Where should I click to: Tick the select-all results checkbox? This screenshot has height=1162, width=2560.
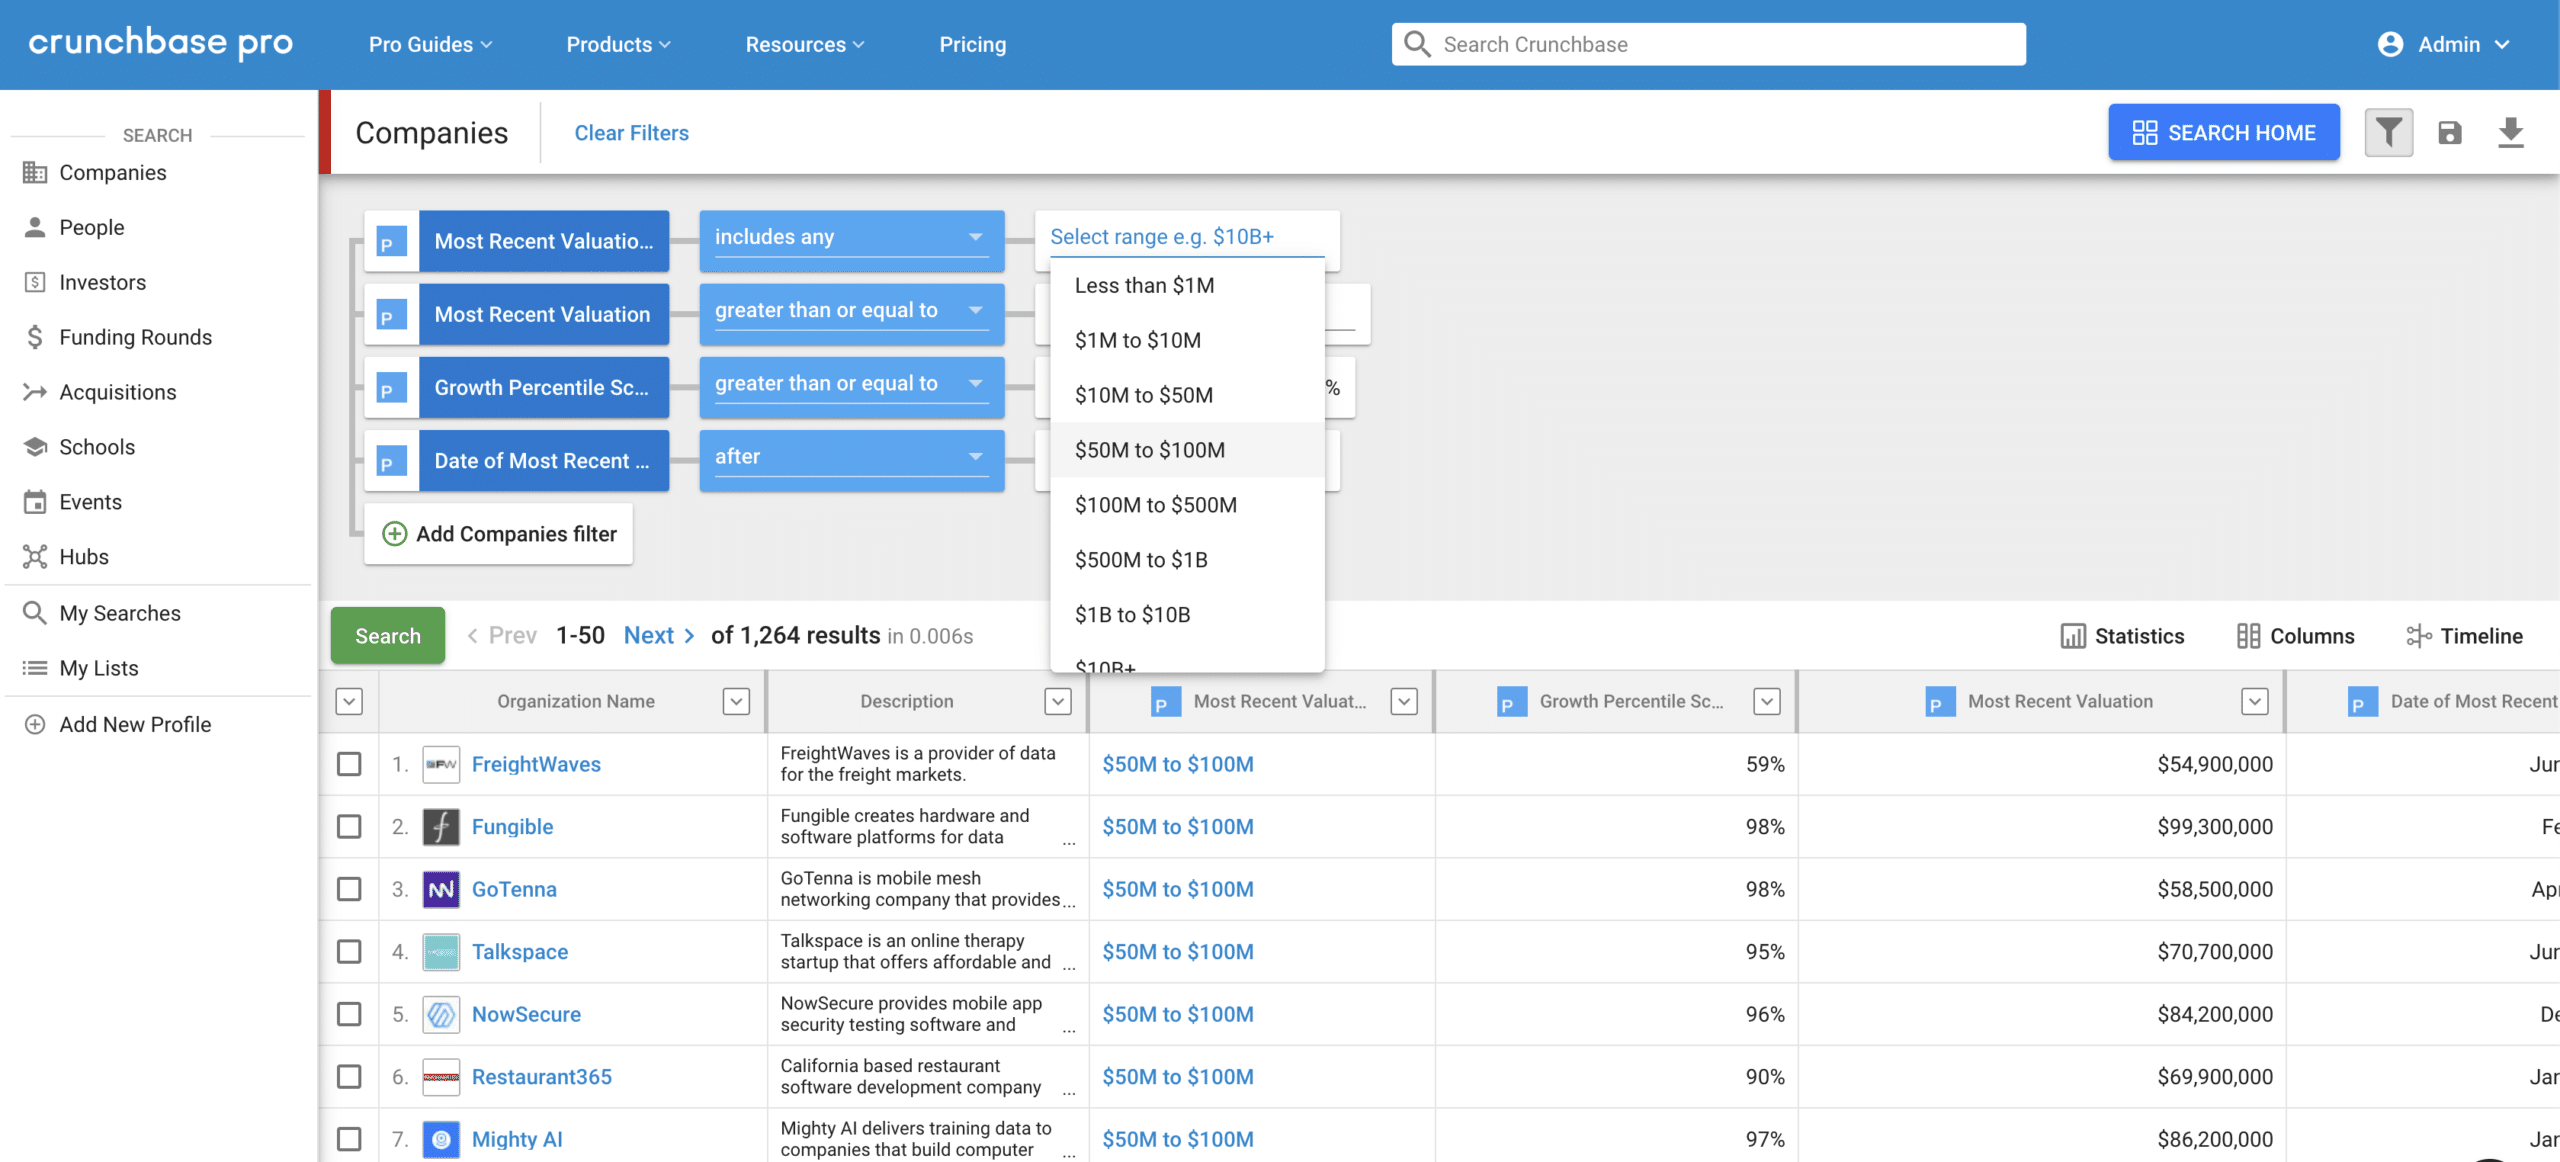349,701
